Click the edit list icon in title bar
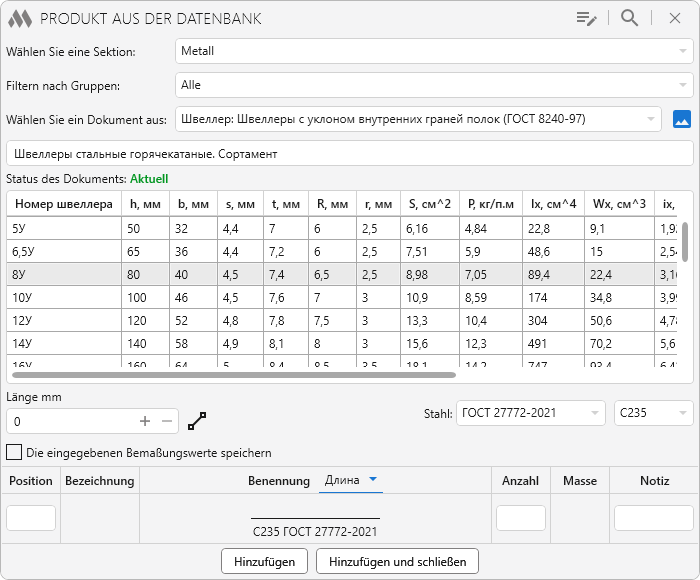 coord(586,18)
